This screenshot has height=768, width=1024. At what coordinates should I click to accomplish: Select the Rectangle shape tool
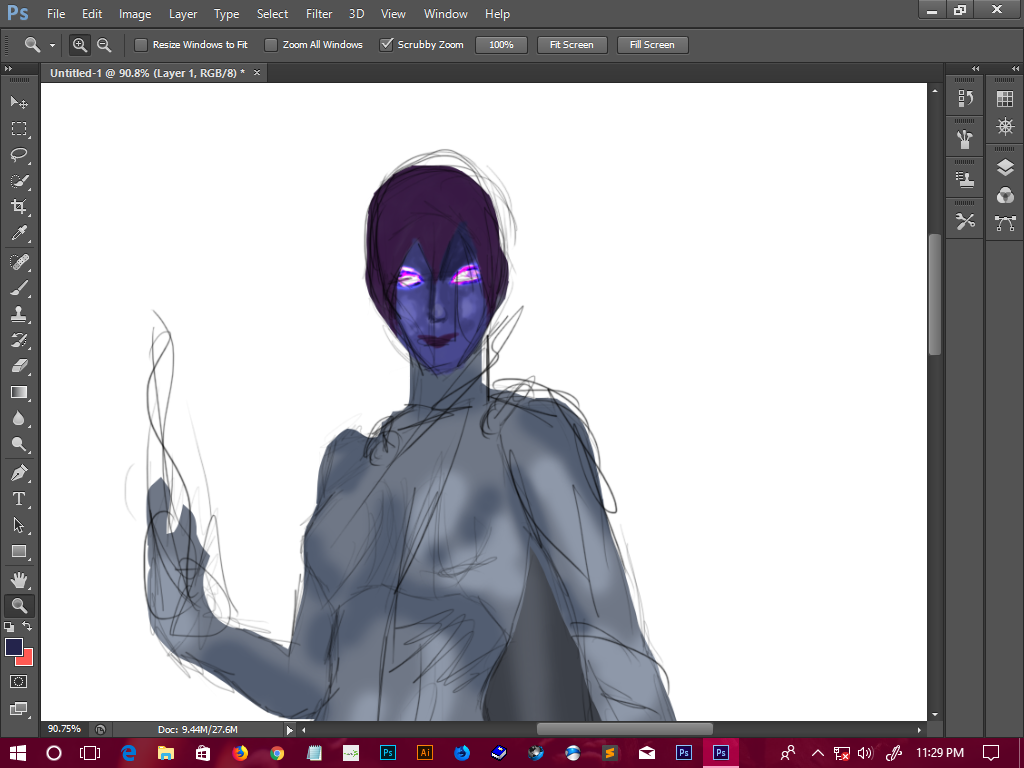pos(19,551)
